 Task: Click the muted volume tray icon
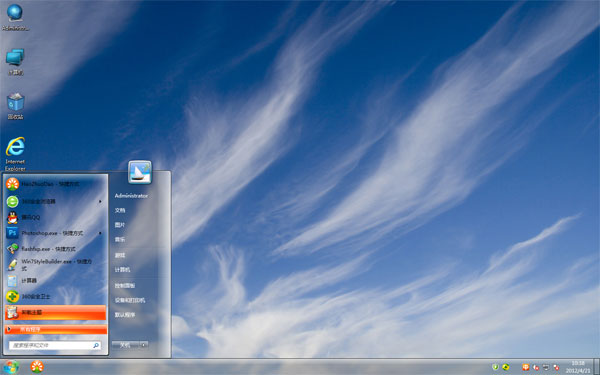coord(536,367)
